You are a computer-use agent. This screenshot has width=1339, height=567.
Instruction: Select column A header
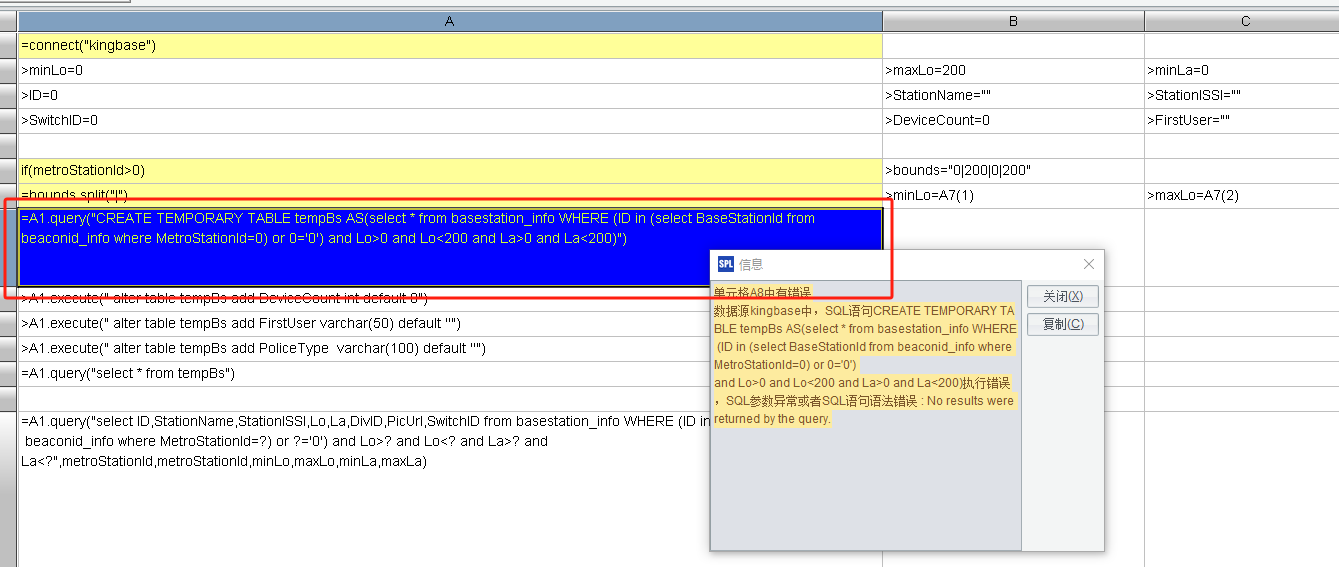coord(449,21)
